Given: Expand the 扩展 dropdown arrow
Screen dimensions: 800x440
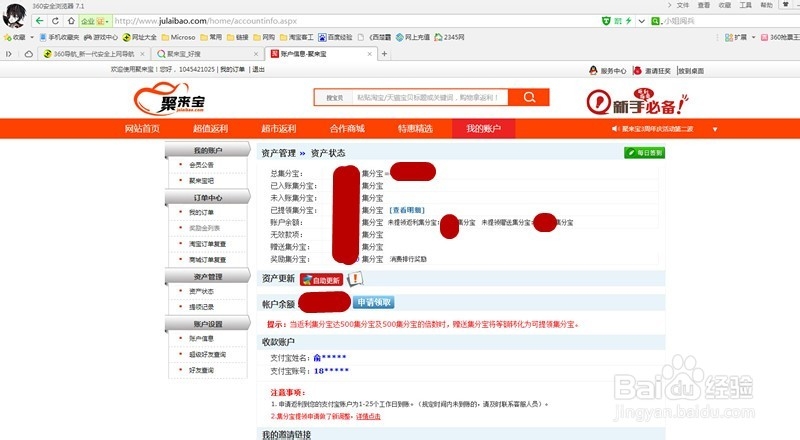Looking at the screenshot, I should pyautogui.click(x=753, y=37).
